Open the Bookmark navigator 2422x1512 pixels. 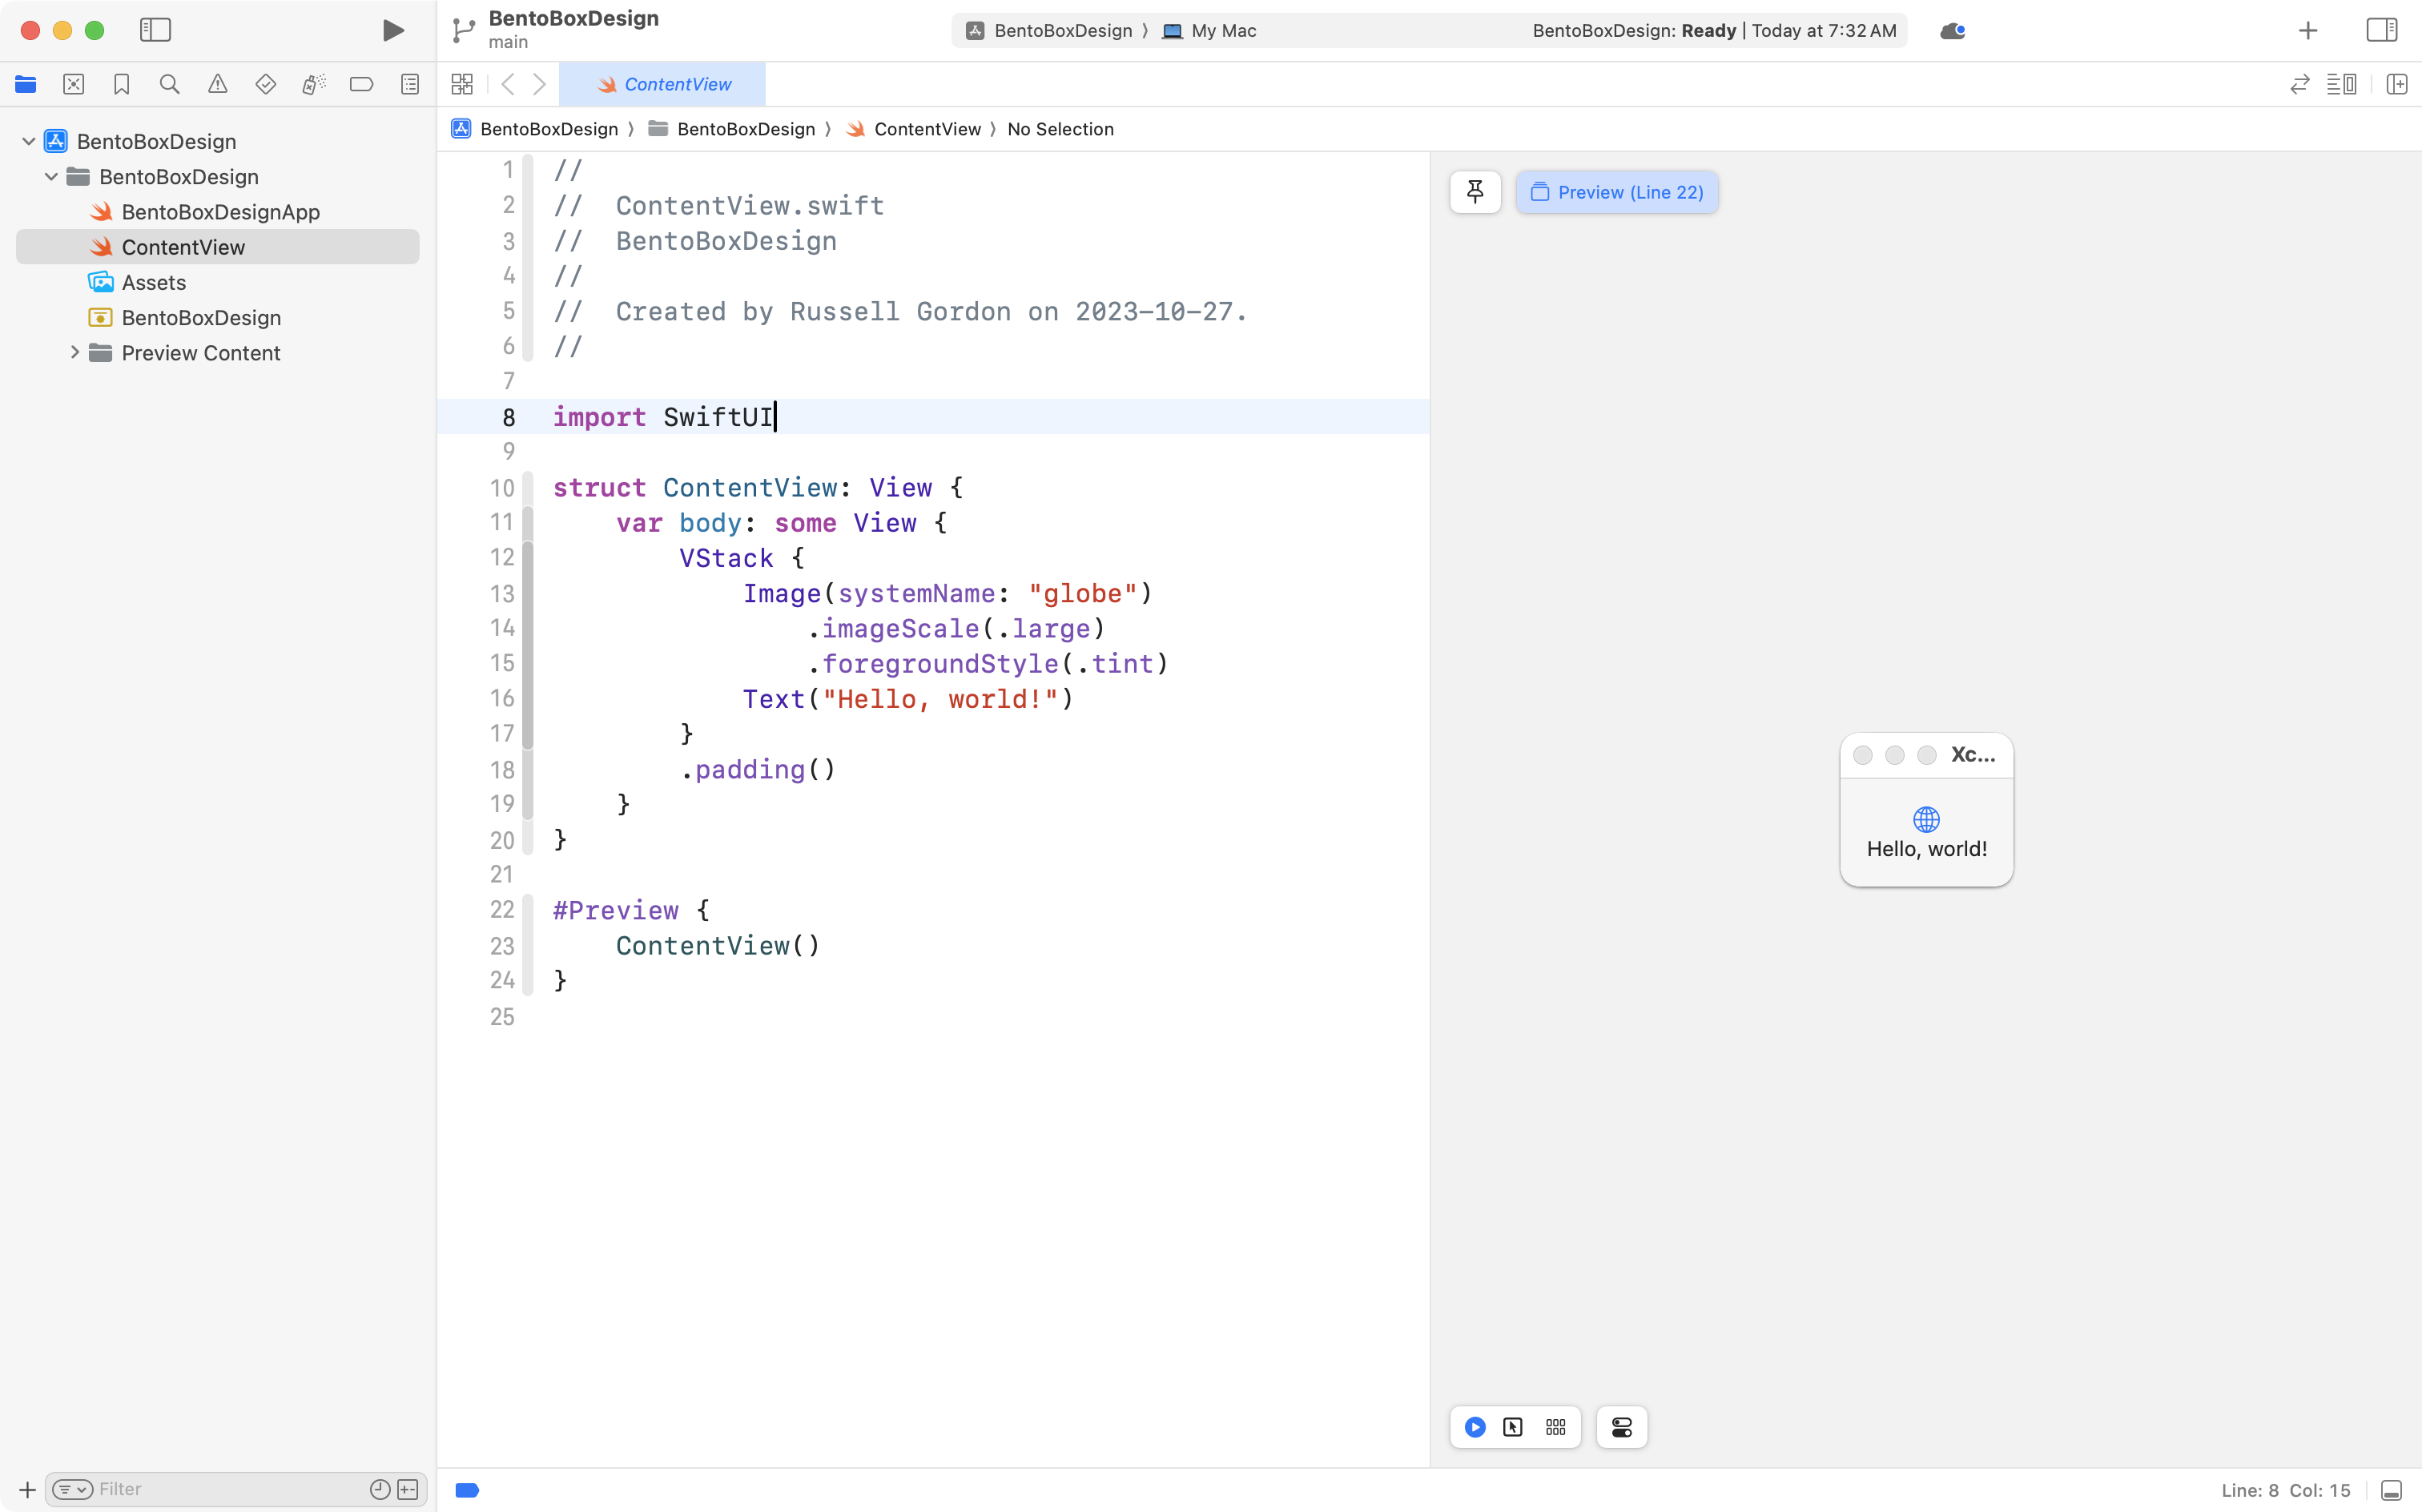pyautogui.click(x=121, y=84)
